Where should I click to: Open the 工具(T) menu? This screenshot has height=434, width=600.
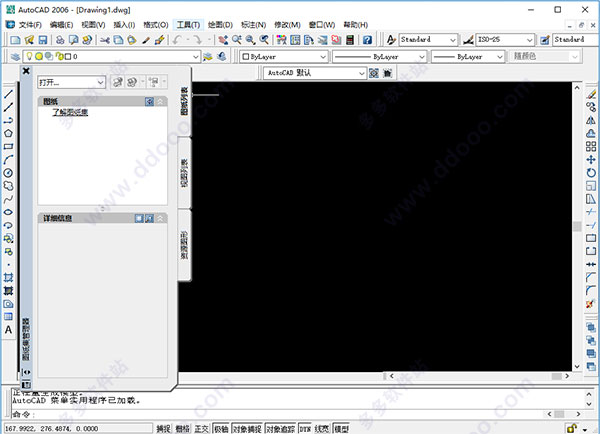(x=188, y=25)
